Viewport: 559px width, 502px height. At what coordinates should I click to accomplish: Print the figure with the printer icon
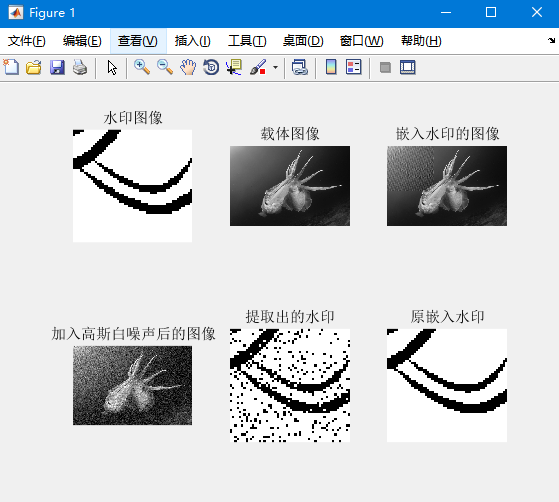pos(80,67)
